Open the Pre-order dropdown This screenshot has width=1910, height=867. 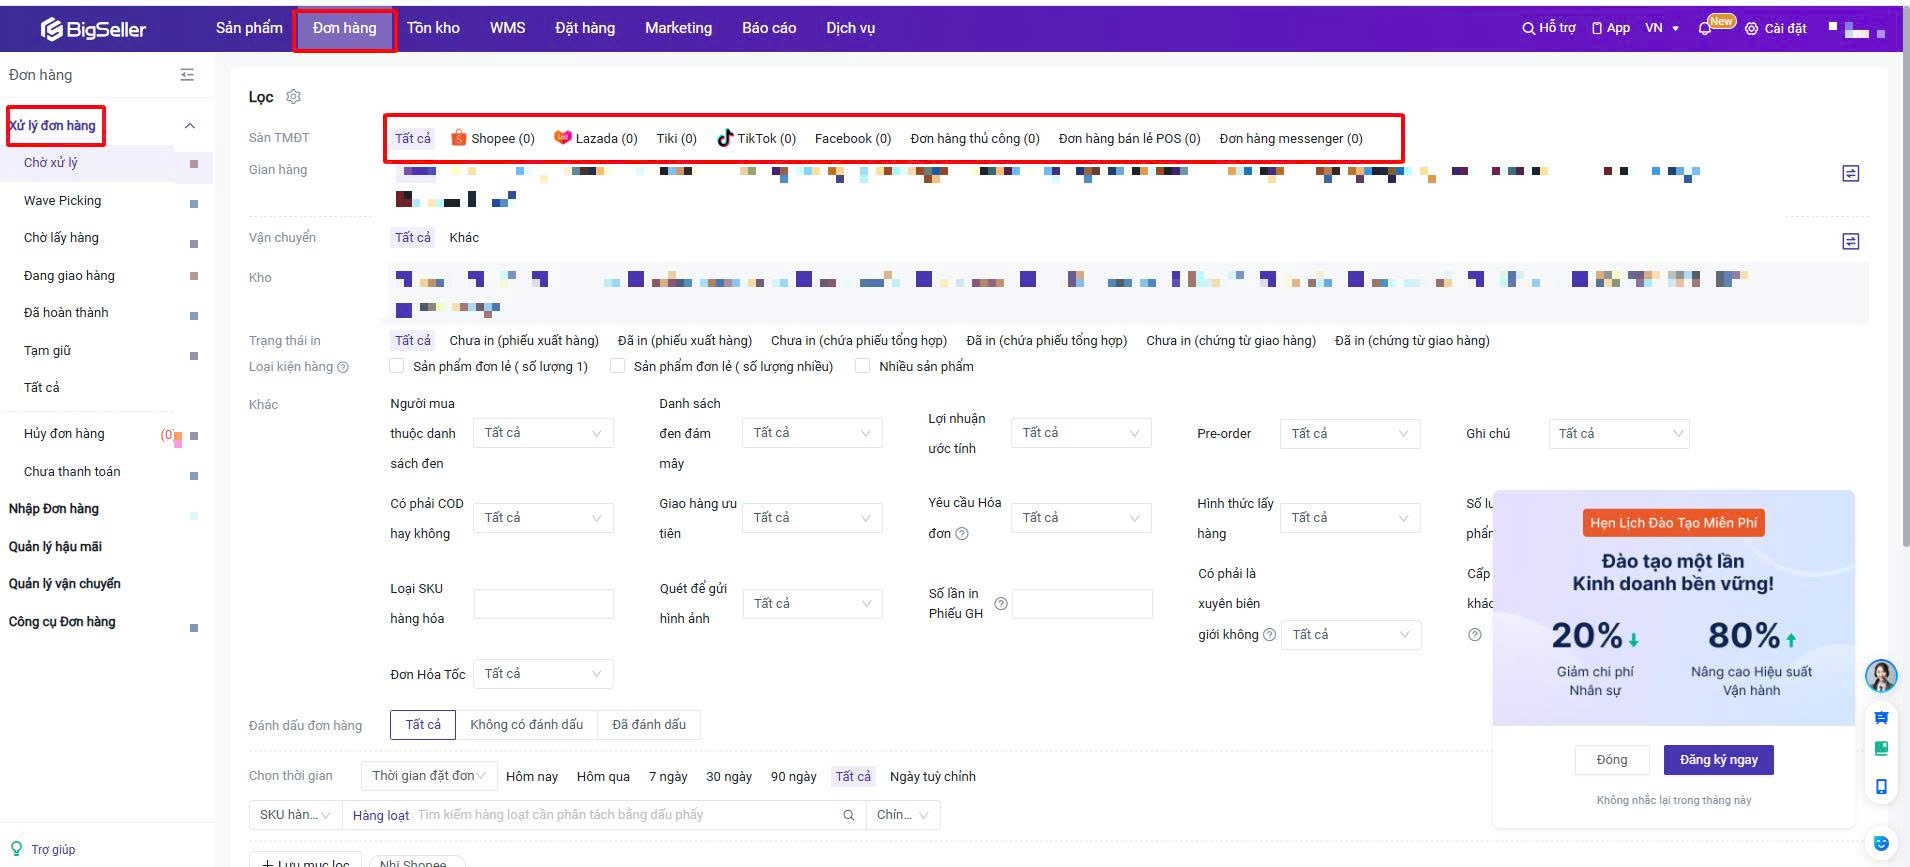coord(1349,433)
